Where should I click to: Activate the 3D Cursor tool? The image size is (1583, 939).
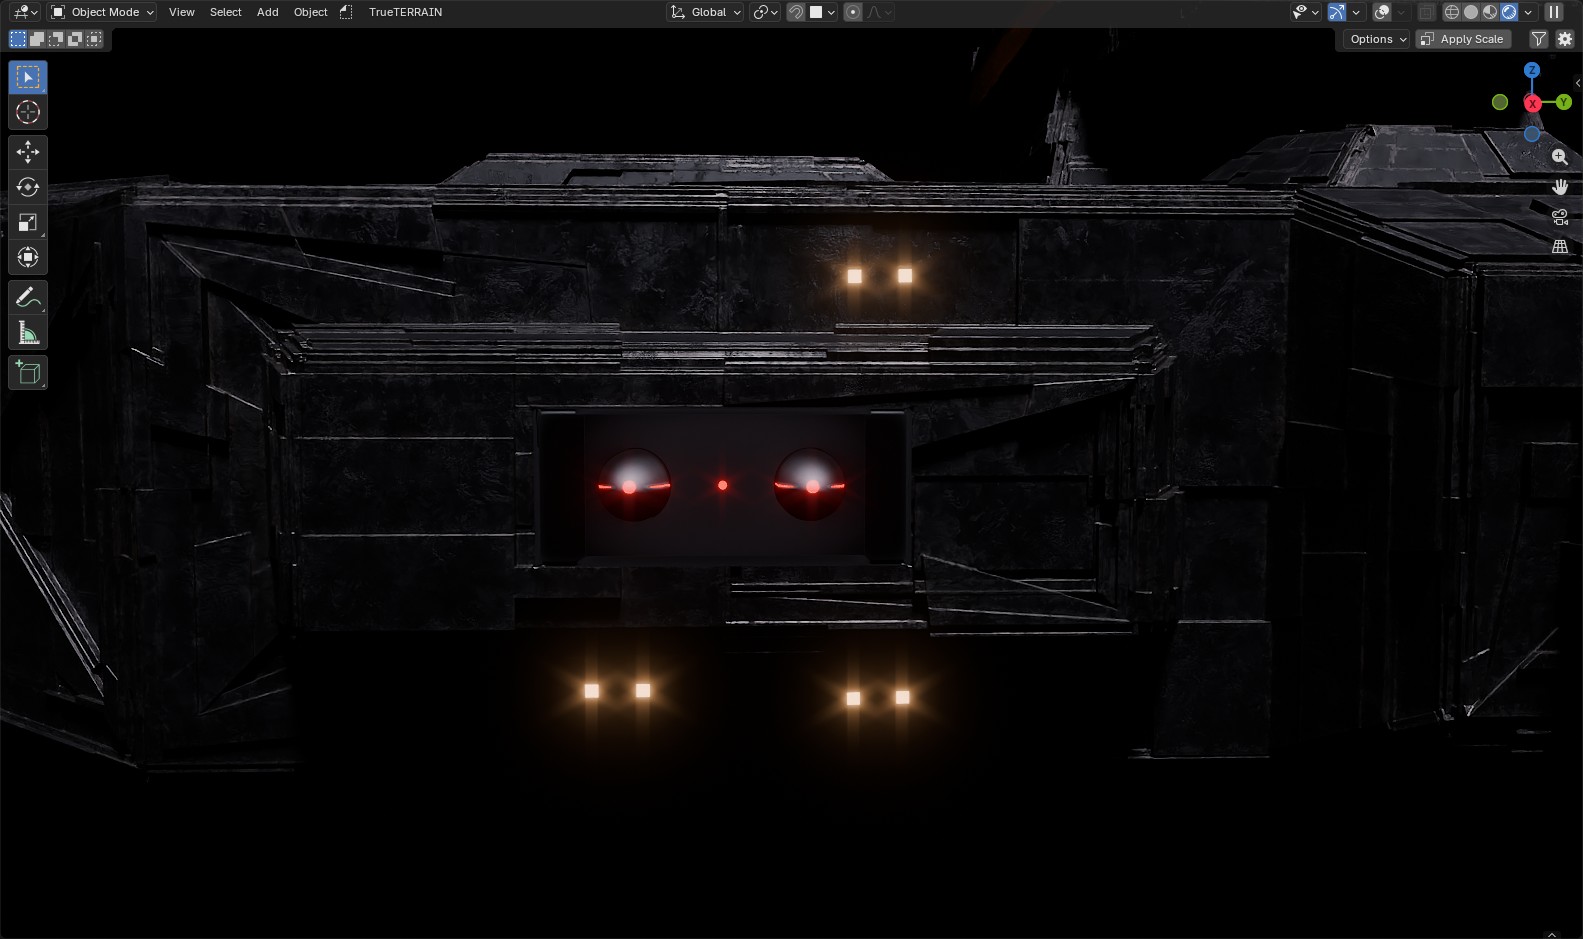[x=28, y=112]
